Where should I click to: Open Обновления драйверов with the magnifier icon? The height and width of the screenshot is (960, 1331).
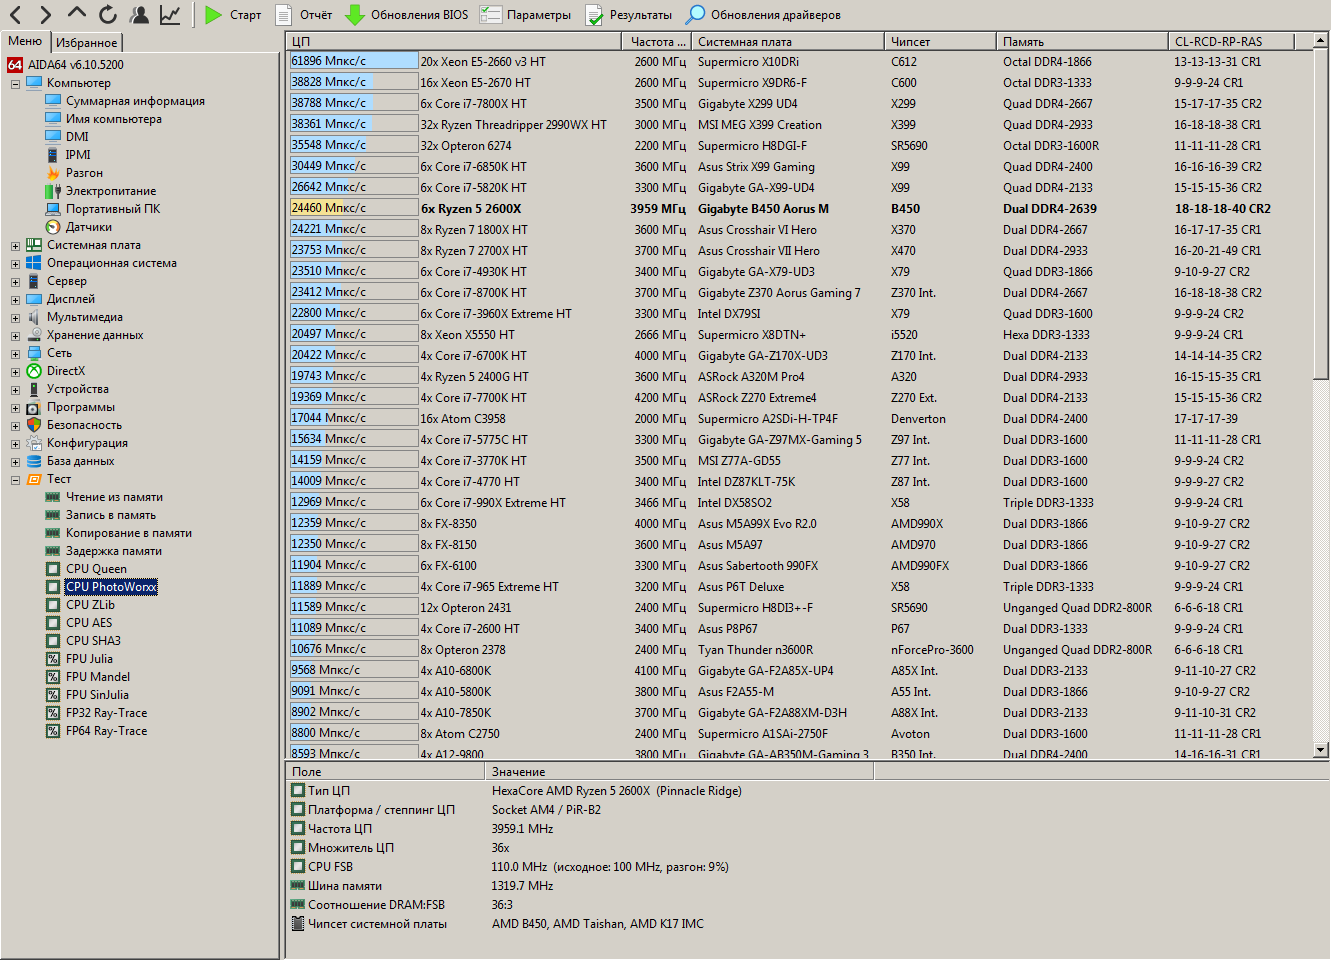(x=695, y=15)
